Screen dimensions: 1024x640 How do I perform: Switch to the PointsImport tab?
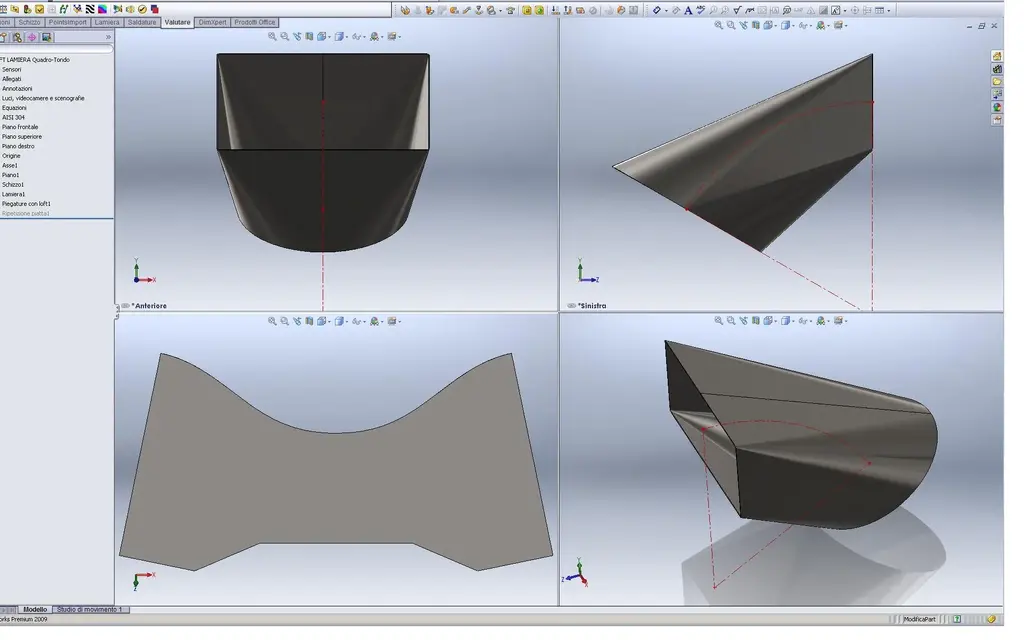[x=67, y=22]
